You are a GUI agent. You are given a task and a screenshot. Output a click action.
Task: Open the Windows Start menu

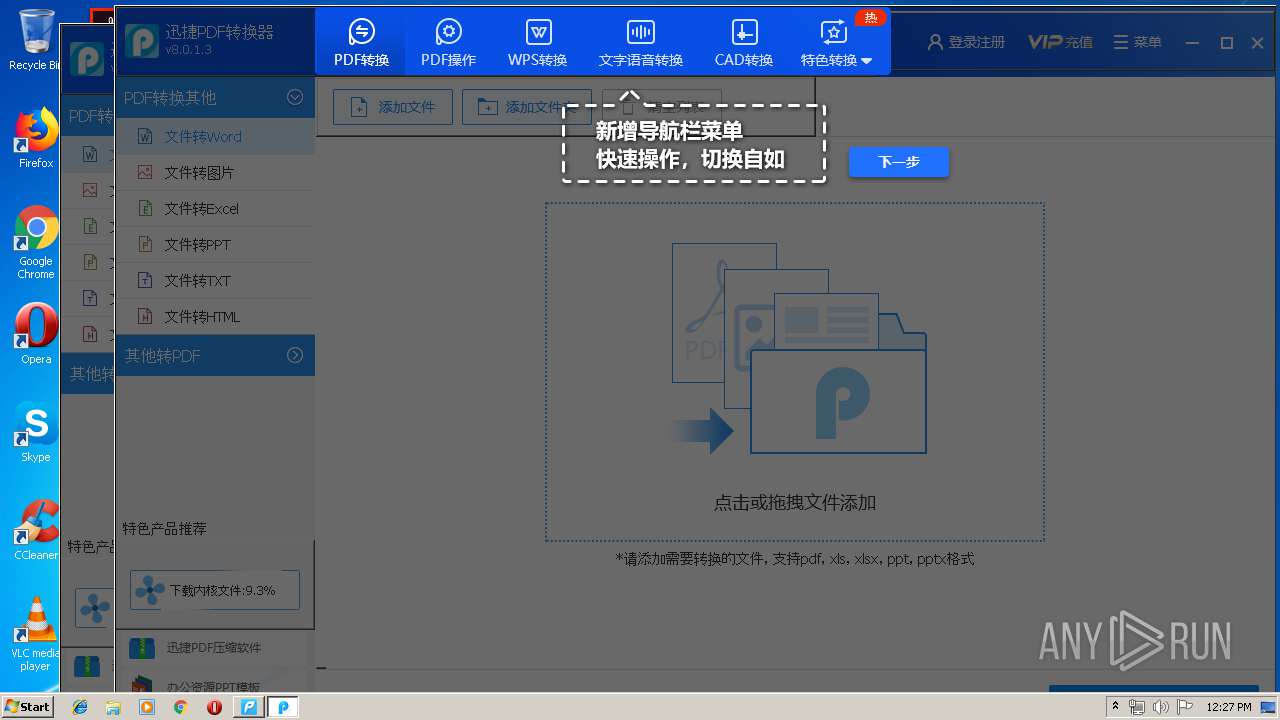[x=27, y=706]
